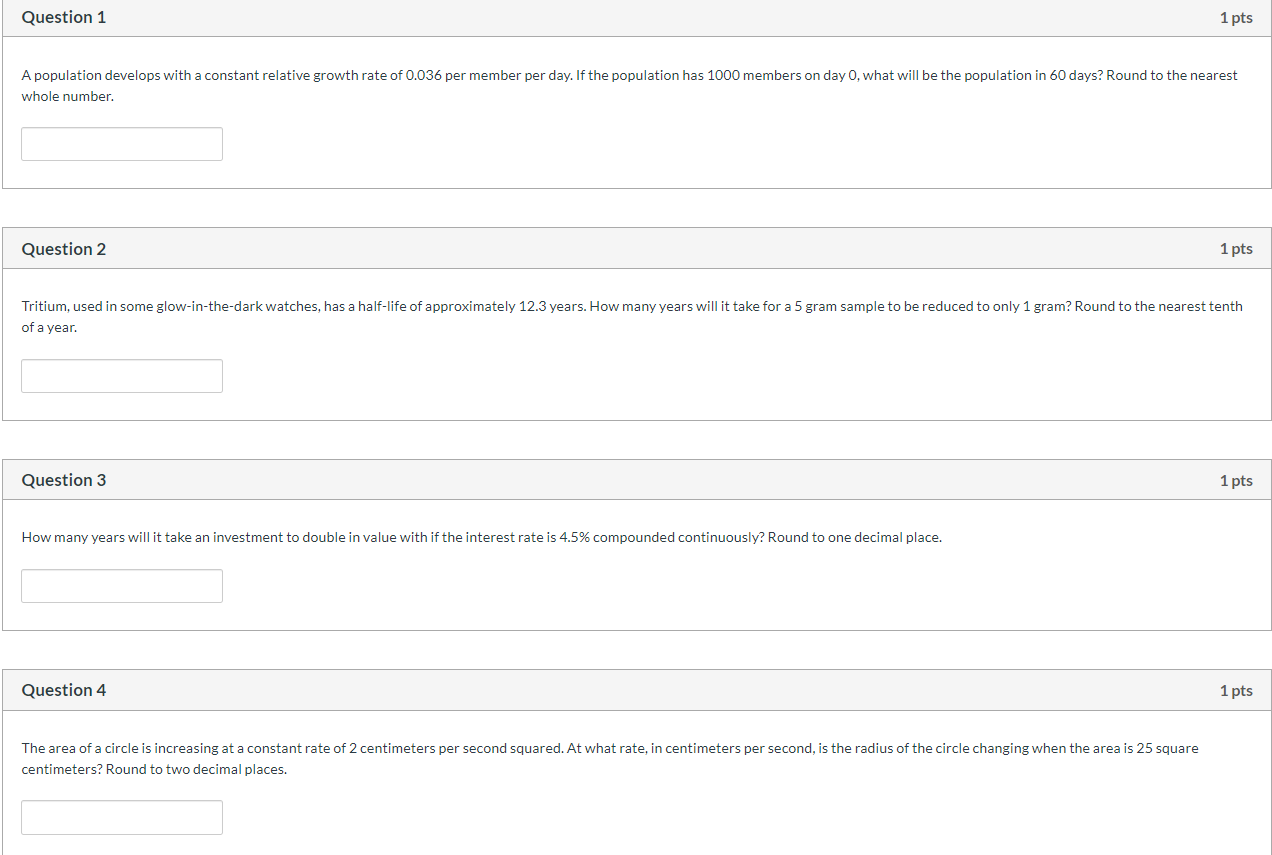This screenshot has width=1272, height=855.
Task: Click the 4.5% interest rate value
Action: tap(574, 538)
